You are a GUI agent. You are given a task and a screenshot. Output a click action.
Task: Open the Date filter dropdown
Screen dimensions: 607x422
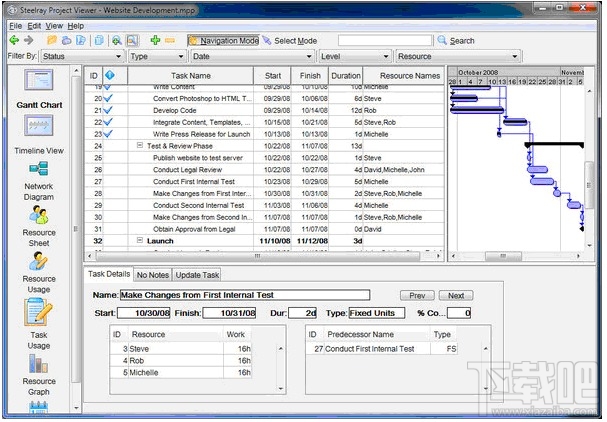(x=253, y=57)
